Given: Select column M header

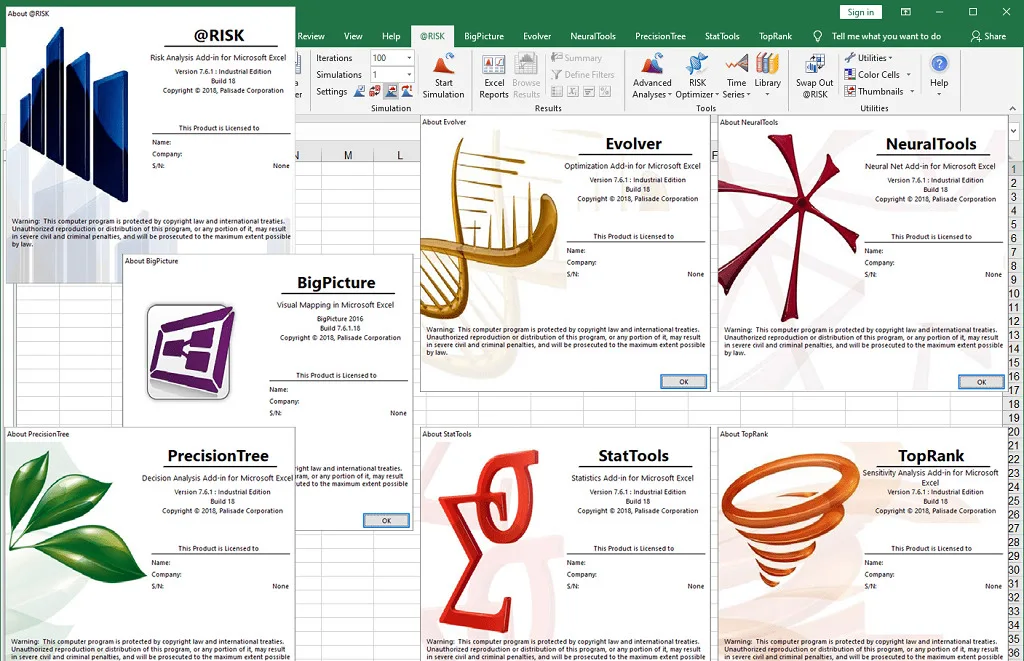Looking at the screenshot, I should pos(347,155).
